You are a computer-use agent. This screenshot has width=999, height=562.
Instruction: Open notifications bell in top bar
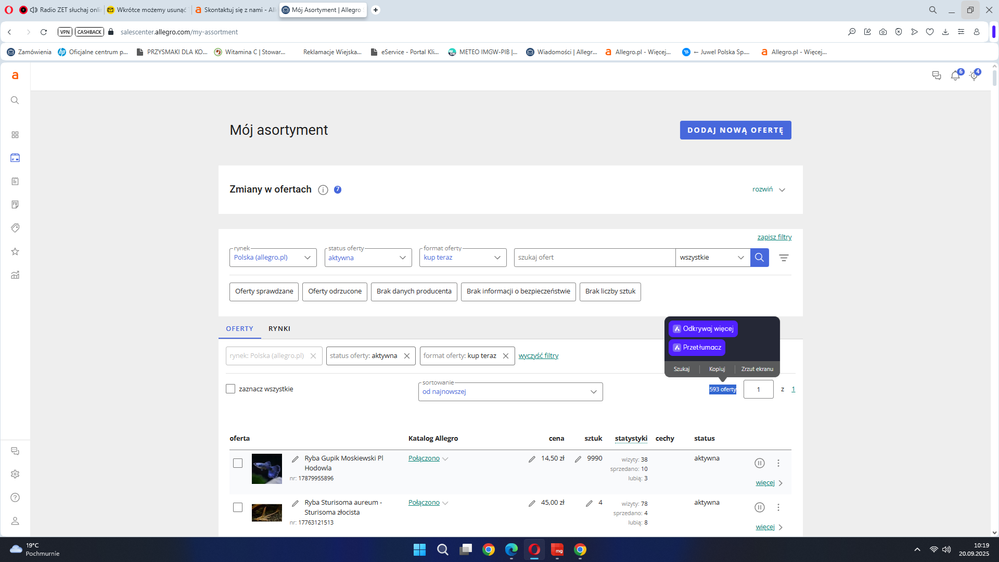click(955, 76)
